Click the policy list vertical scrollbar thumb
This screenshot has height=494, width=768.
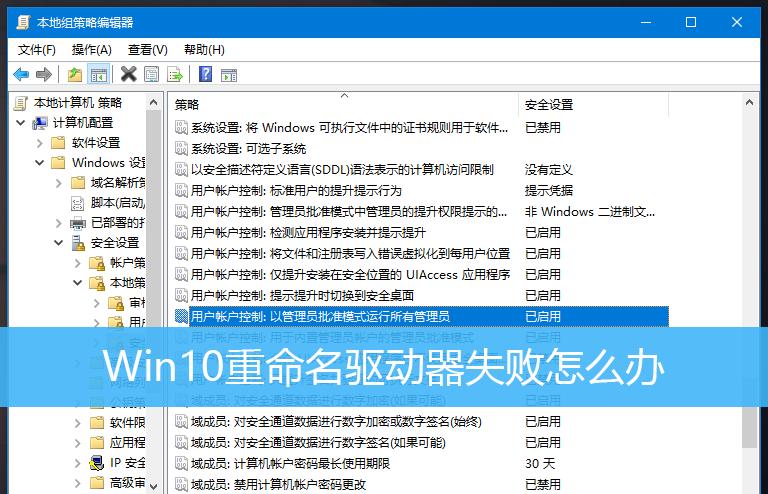tap(749, 427)
